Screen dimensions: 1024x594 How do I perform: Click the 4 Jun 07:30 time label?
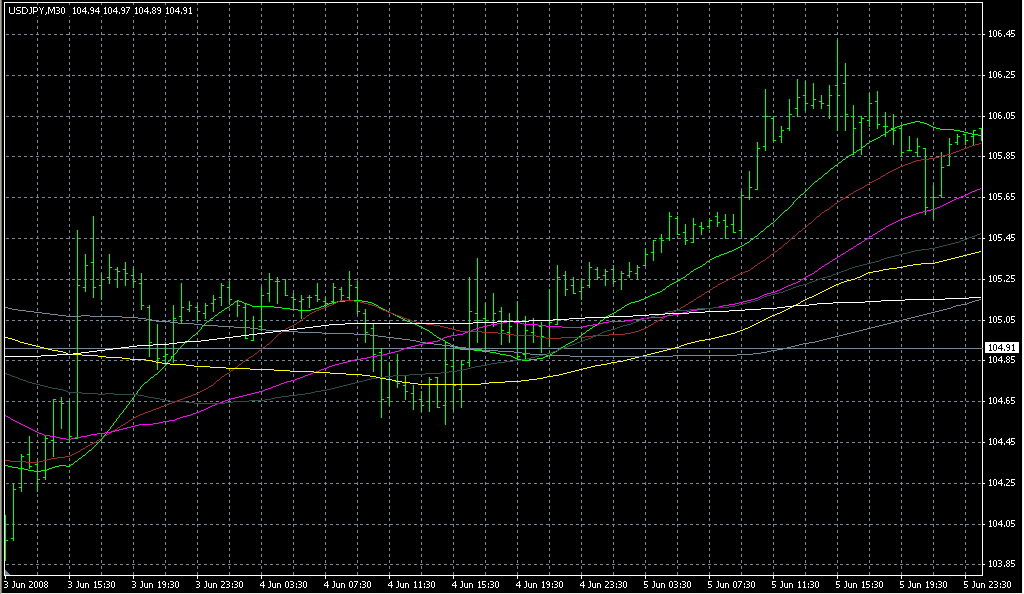click(x=349, y=583)
